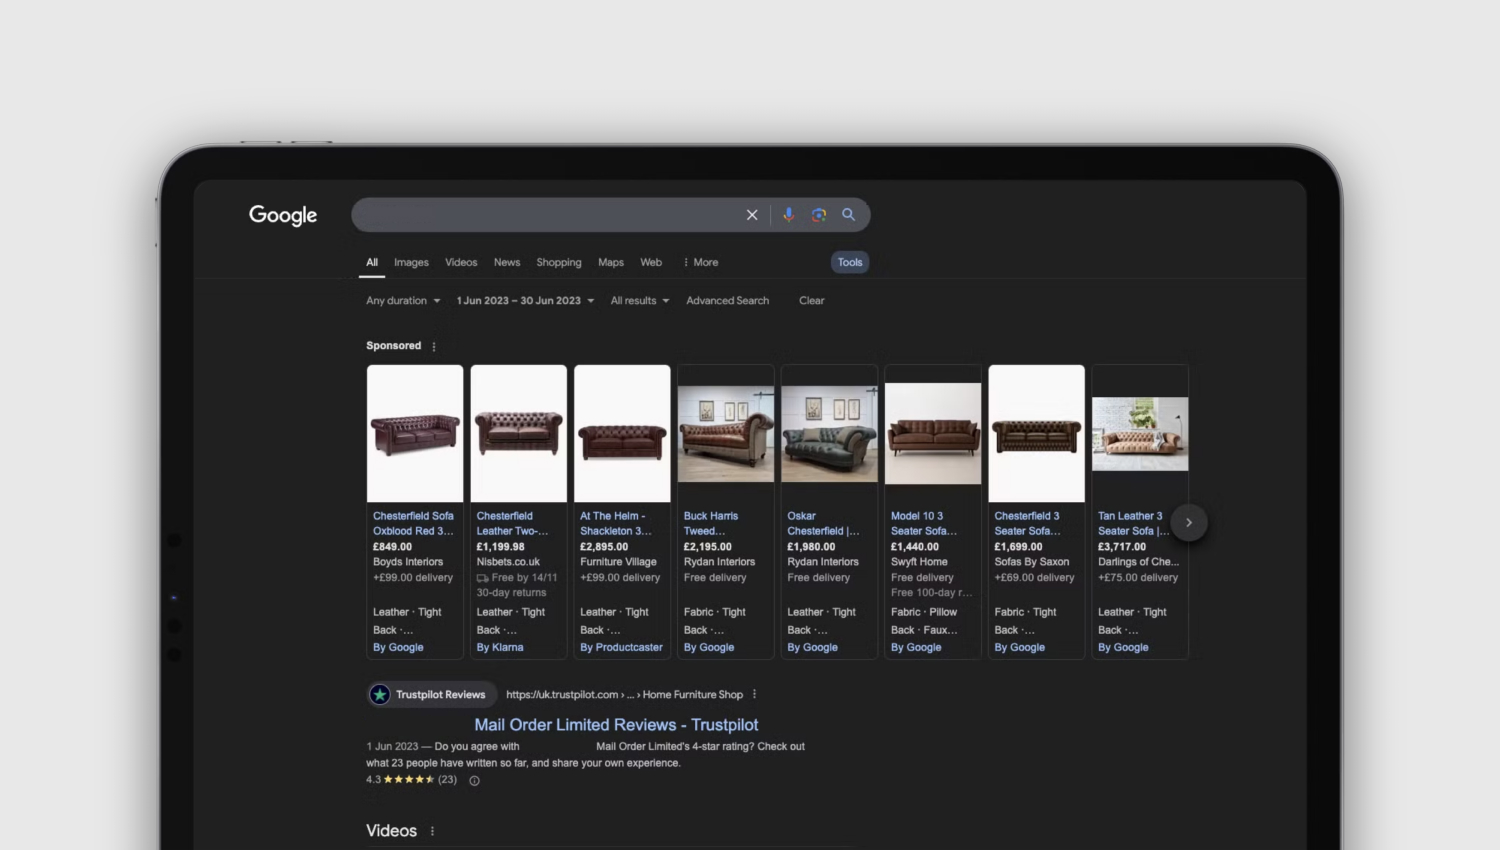The width and height of the screenshot is (1500, 850).
Task: Click the magnifying glass search icon
Action: coord(849,215)
